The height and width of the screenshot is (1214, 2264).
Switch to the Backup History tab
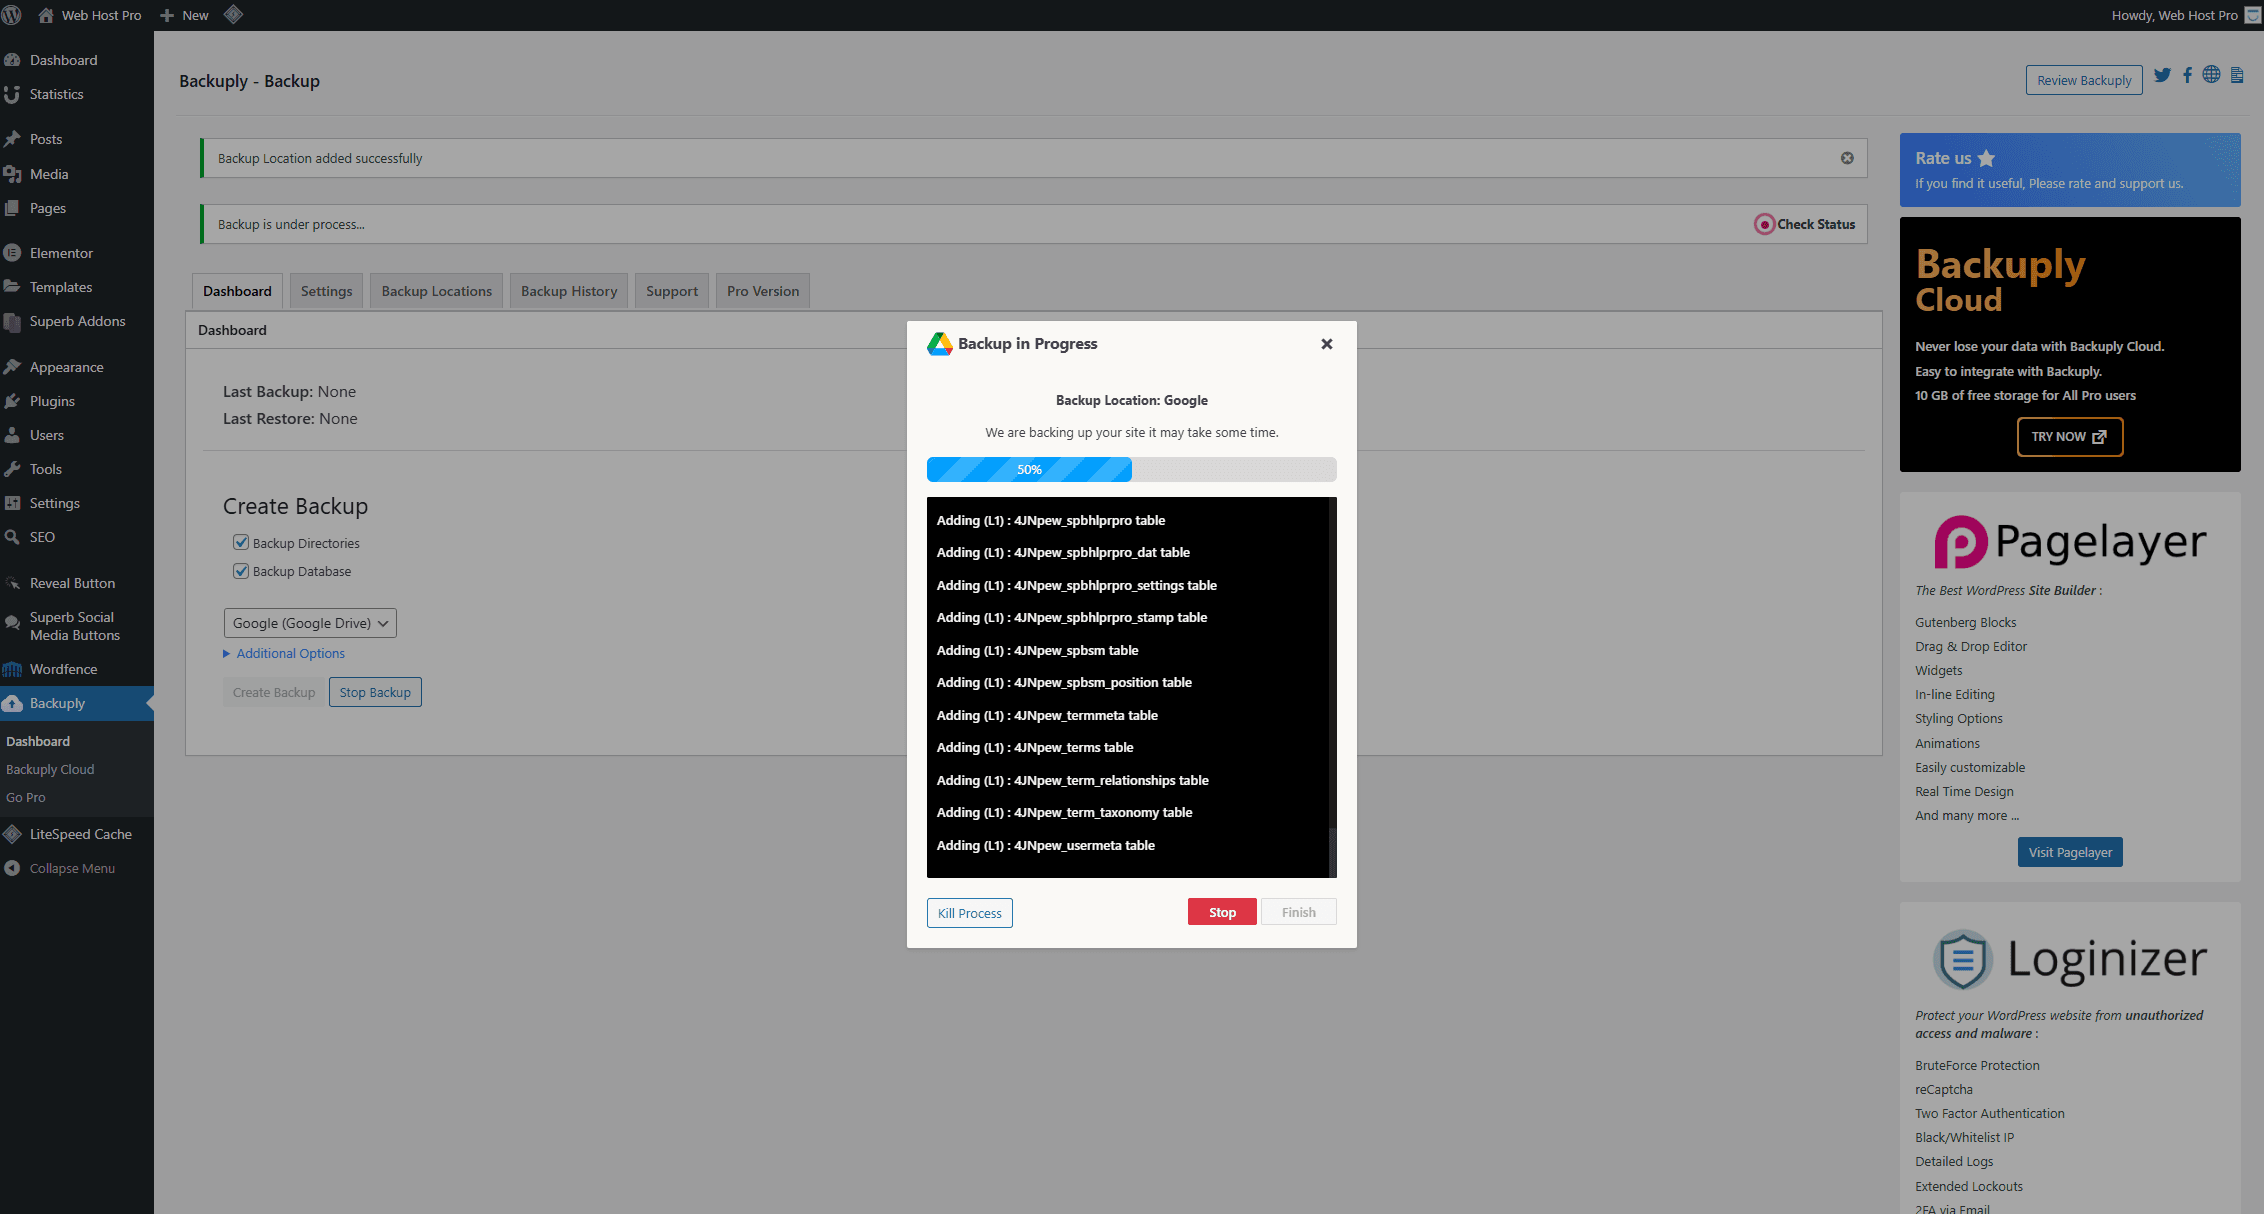[568, 291]
